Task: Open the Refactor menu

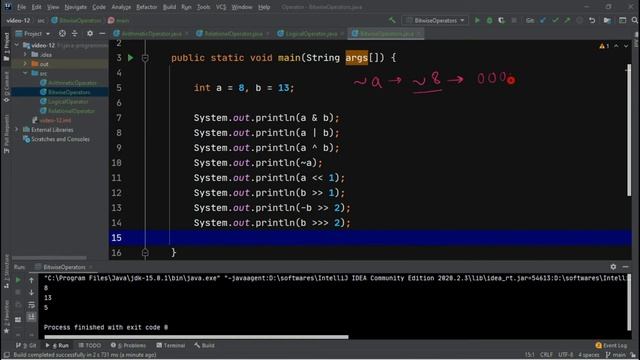Action: [x=147, y=7]
